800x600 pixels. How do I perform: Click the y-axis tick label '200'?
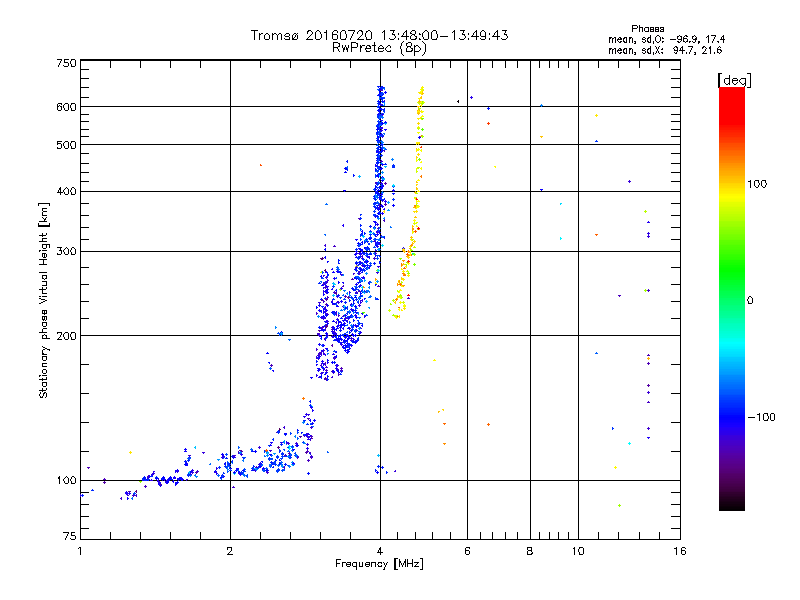[x=66, y=336]
